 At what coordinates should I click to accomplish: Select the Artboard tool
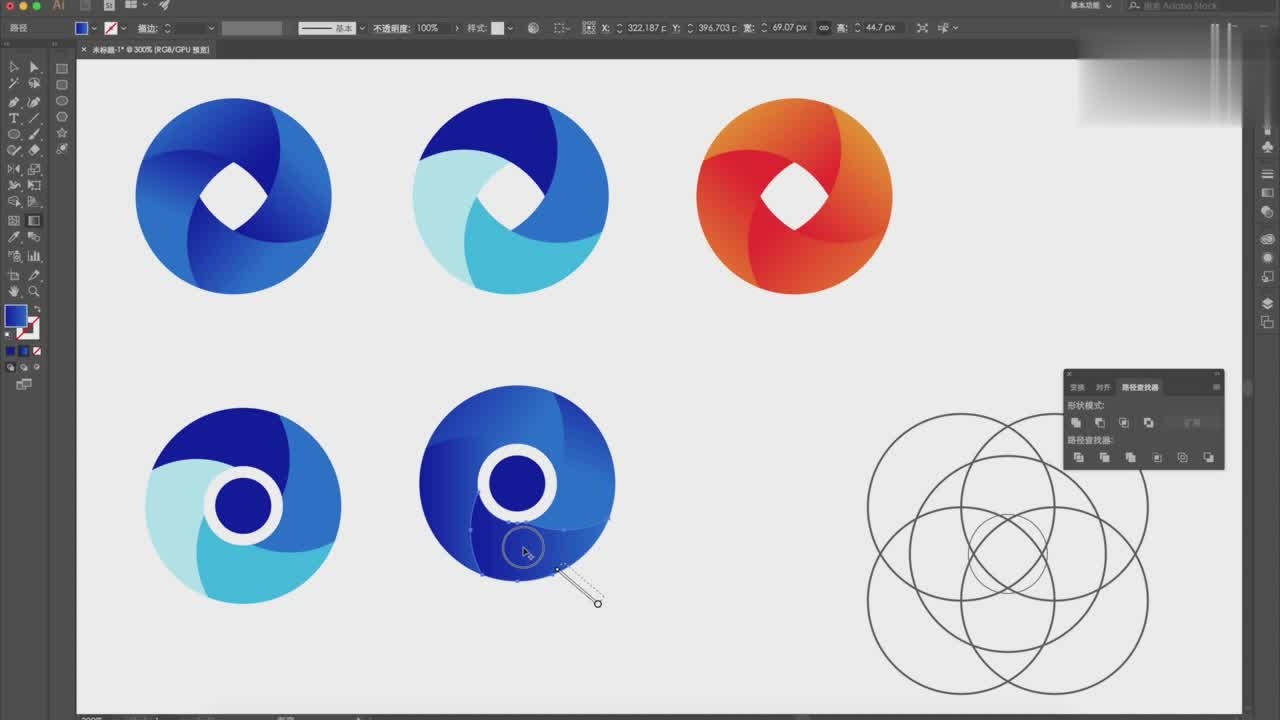[x=14, y=275]
